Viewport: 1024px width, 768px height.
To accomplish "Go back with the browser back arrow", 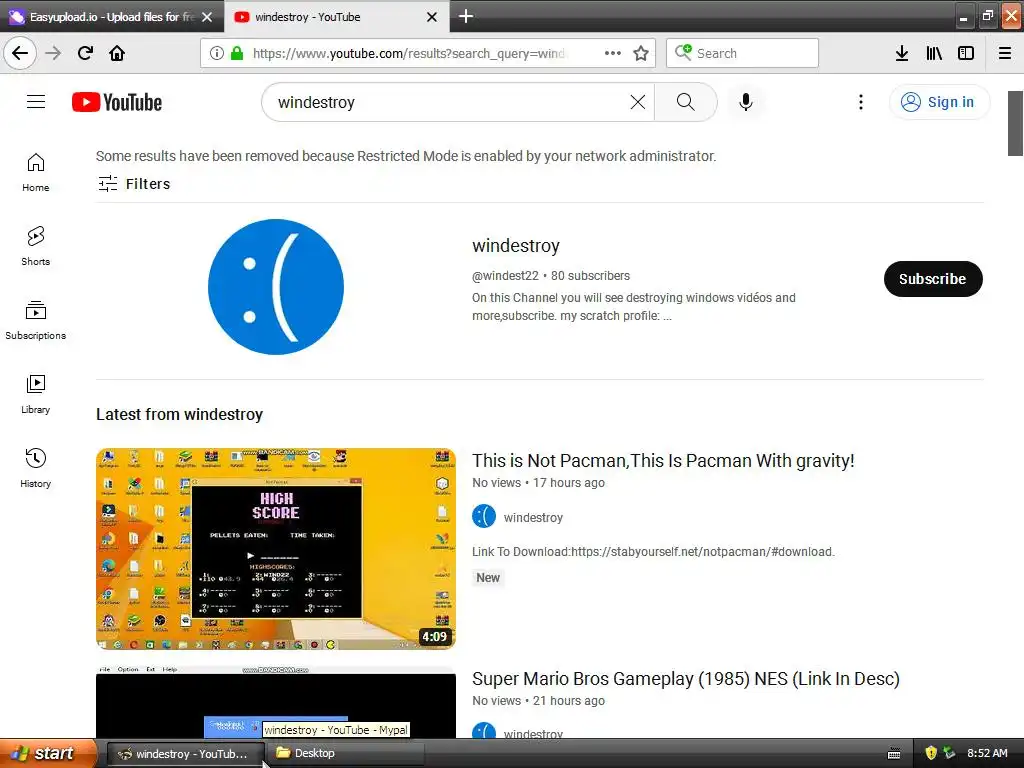I will click(x=20, y=53).
